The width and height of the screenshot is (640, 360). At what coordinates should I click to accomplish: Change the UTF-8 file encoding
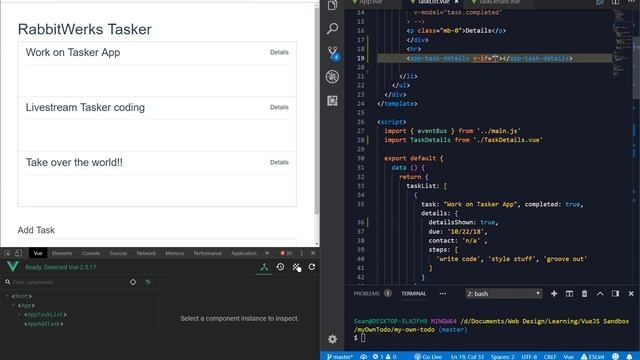click(529, 356)
